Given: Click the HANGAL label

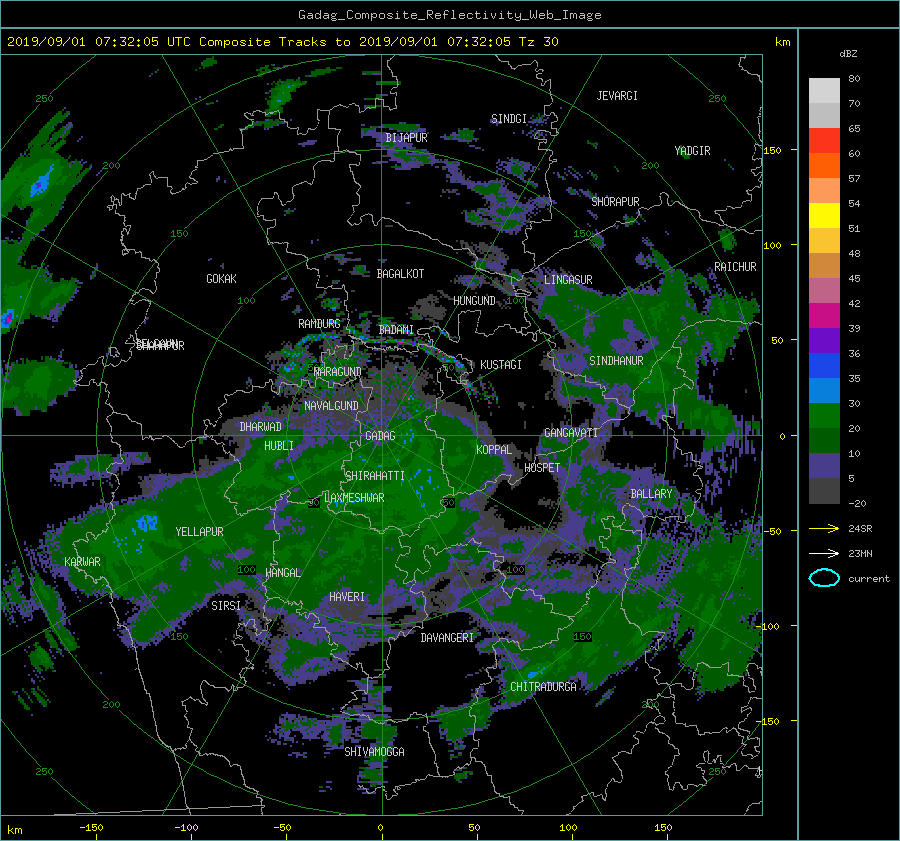Looking at the screenshot, I should [283, 573].
